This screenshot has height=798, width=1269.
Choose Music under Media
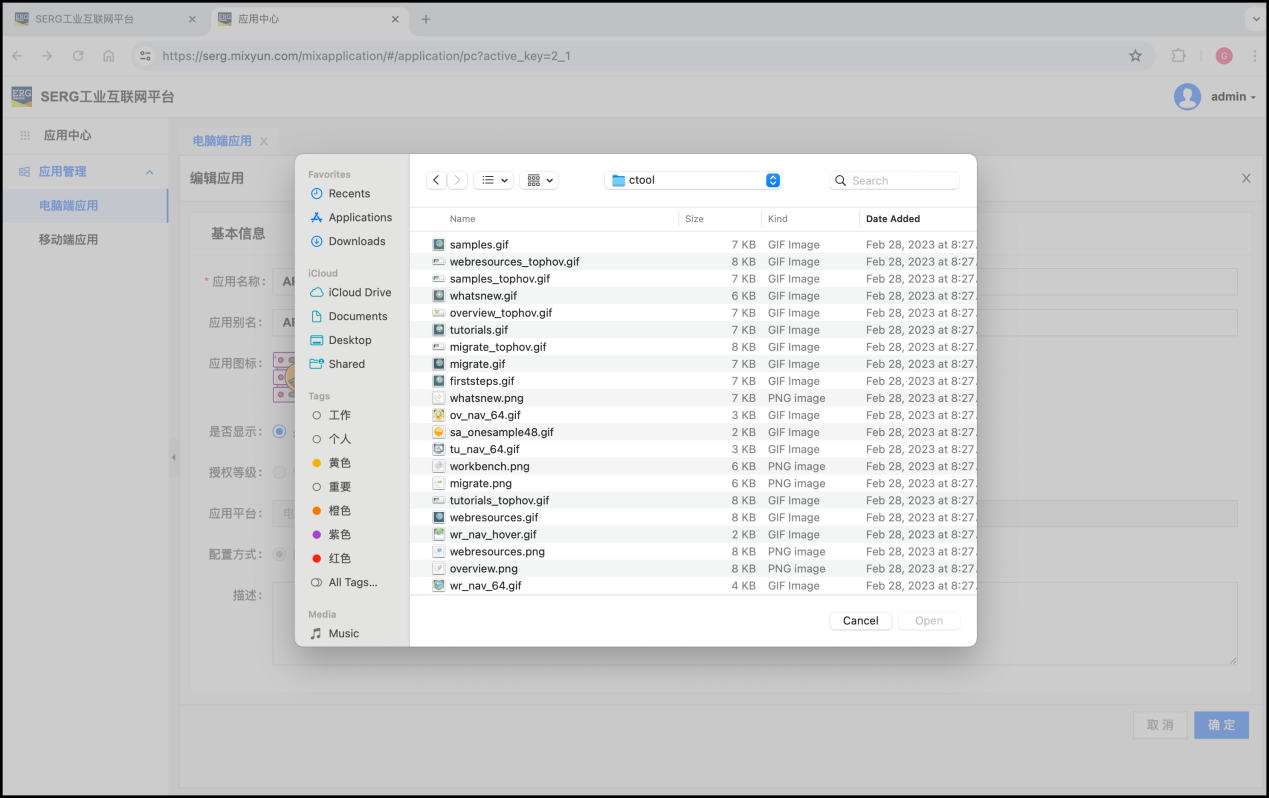point(343,634)
